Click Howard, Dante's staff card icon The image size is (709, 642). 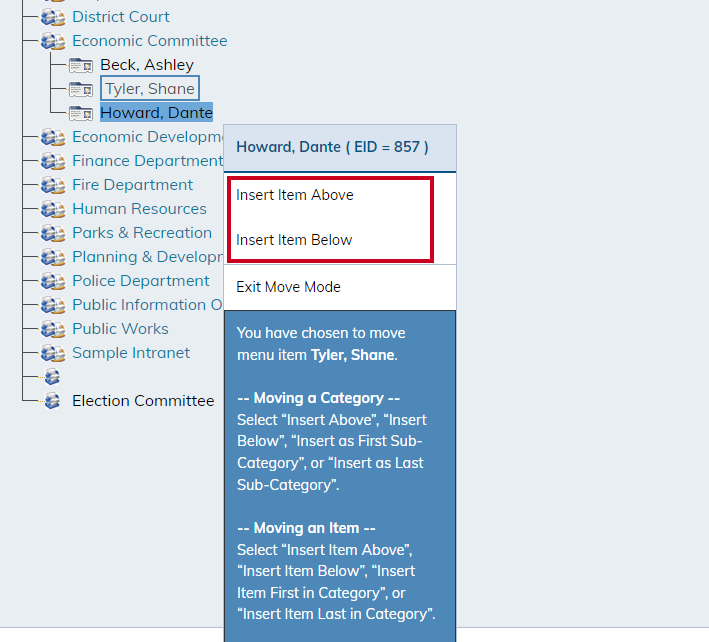pyautogui.click(x=81, y=113)
